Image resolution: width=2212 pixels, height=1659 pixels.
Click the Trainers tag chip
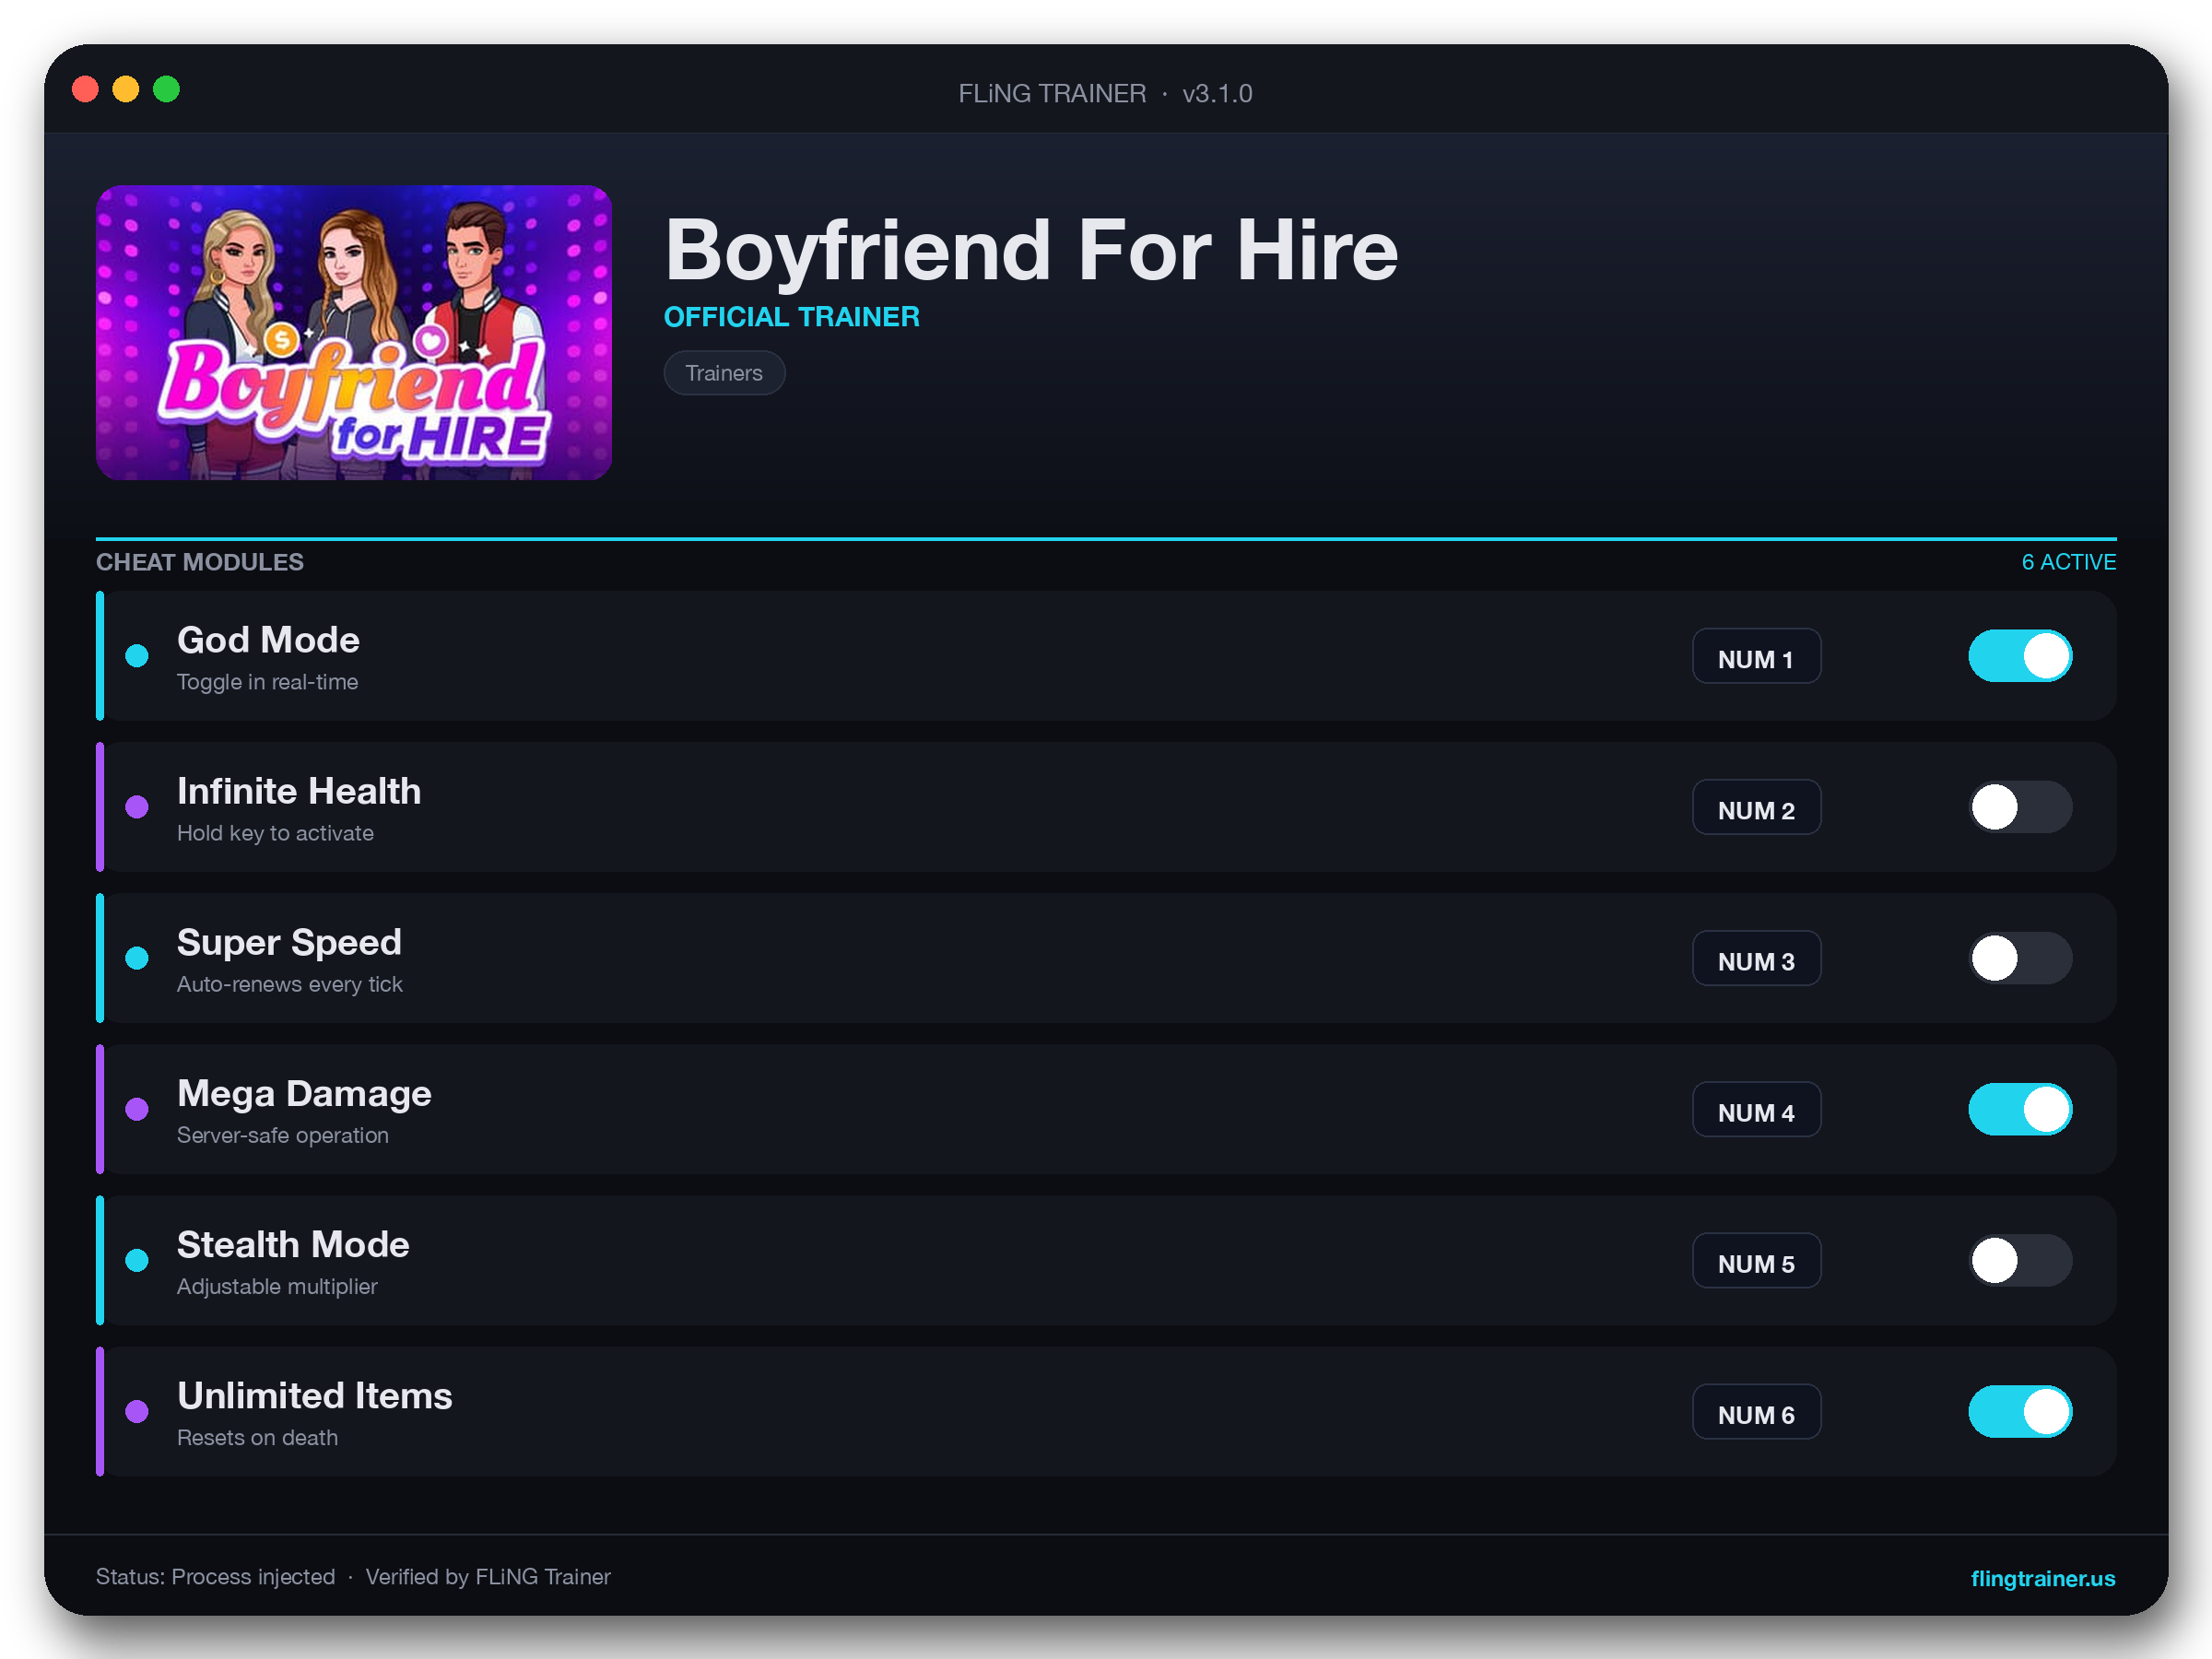coord(724,373)
